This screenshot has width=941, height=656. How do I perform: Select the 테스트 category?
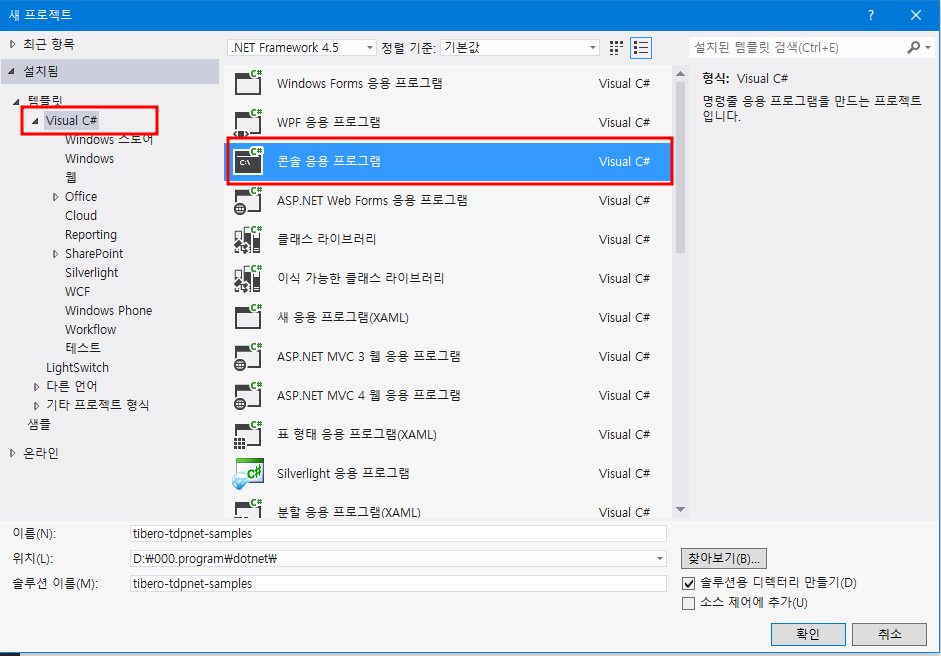pos(83,348)
